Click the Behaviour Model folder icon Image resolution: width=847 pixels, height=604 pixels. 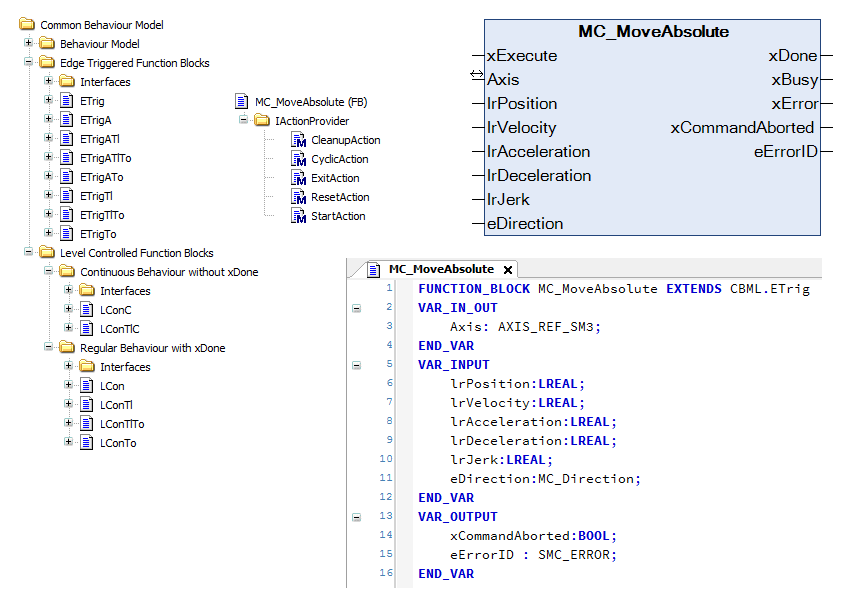point(47,44)
